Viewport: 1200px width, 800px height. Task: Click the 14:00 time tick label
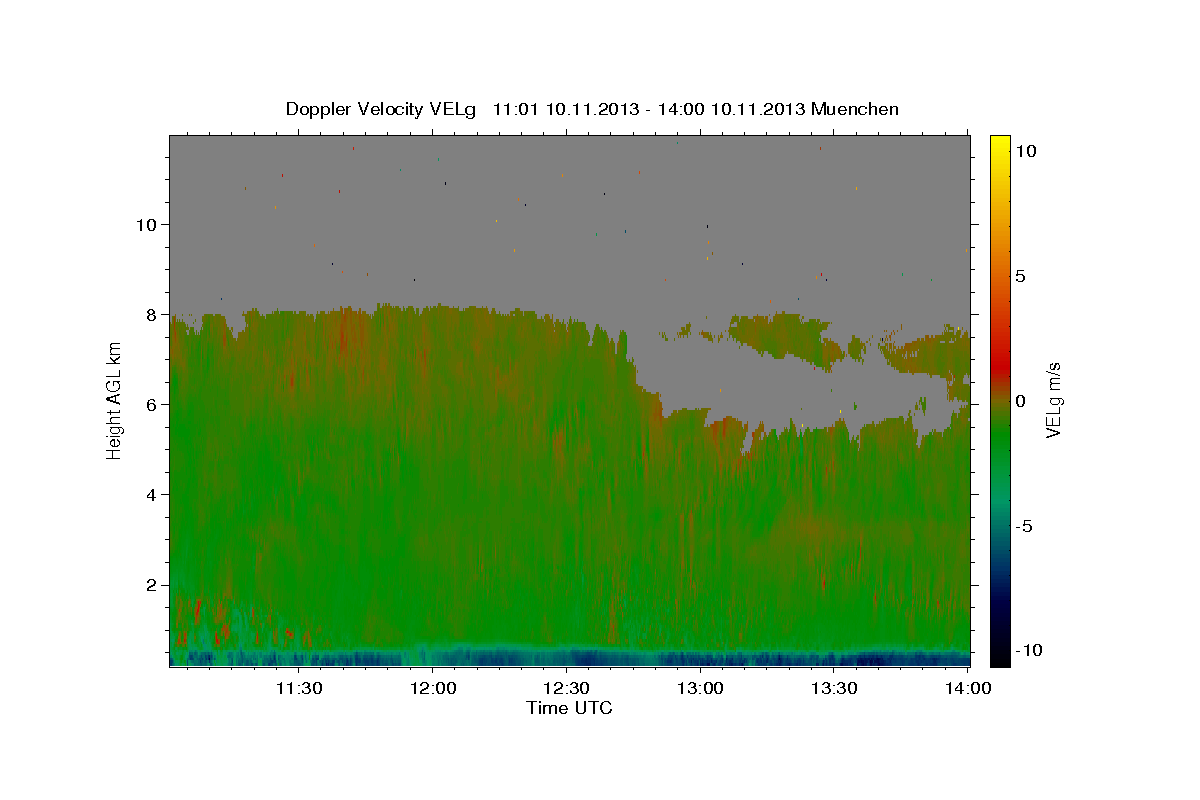coord(967,688)
